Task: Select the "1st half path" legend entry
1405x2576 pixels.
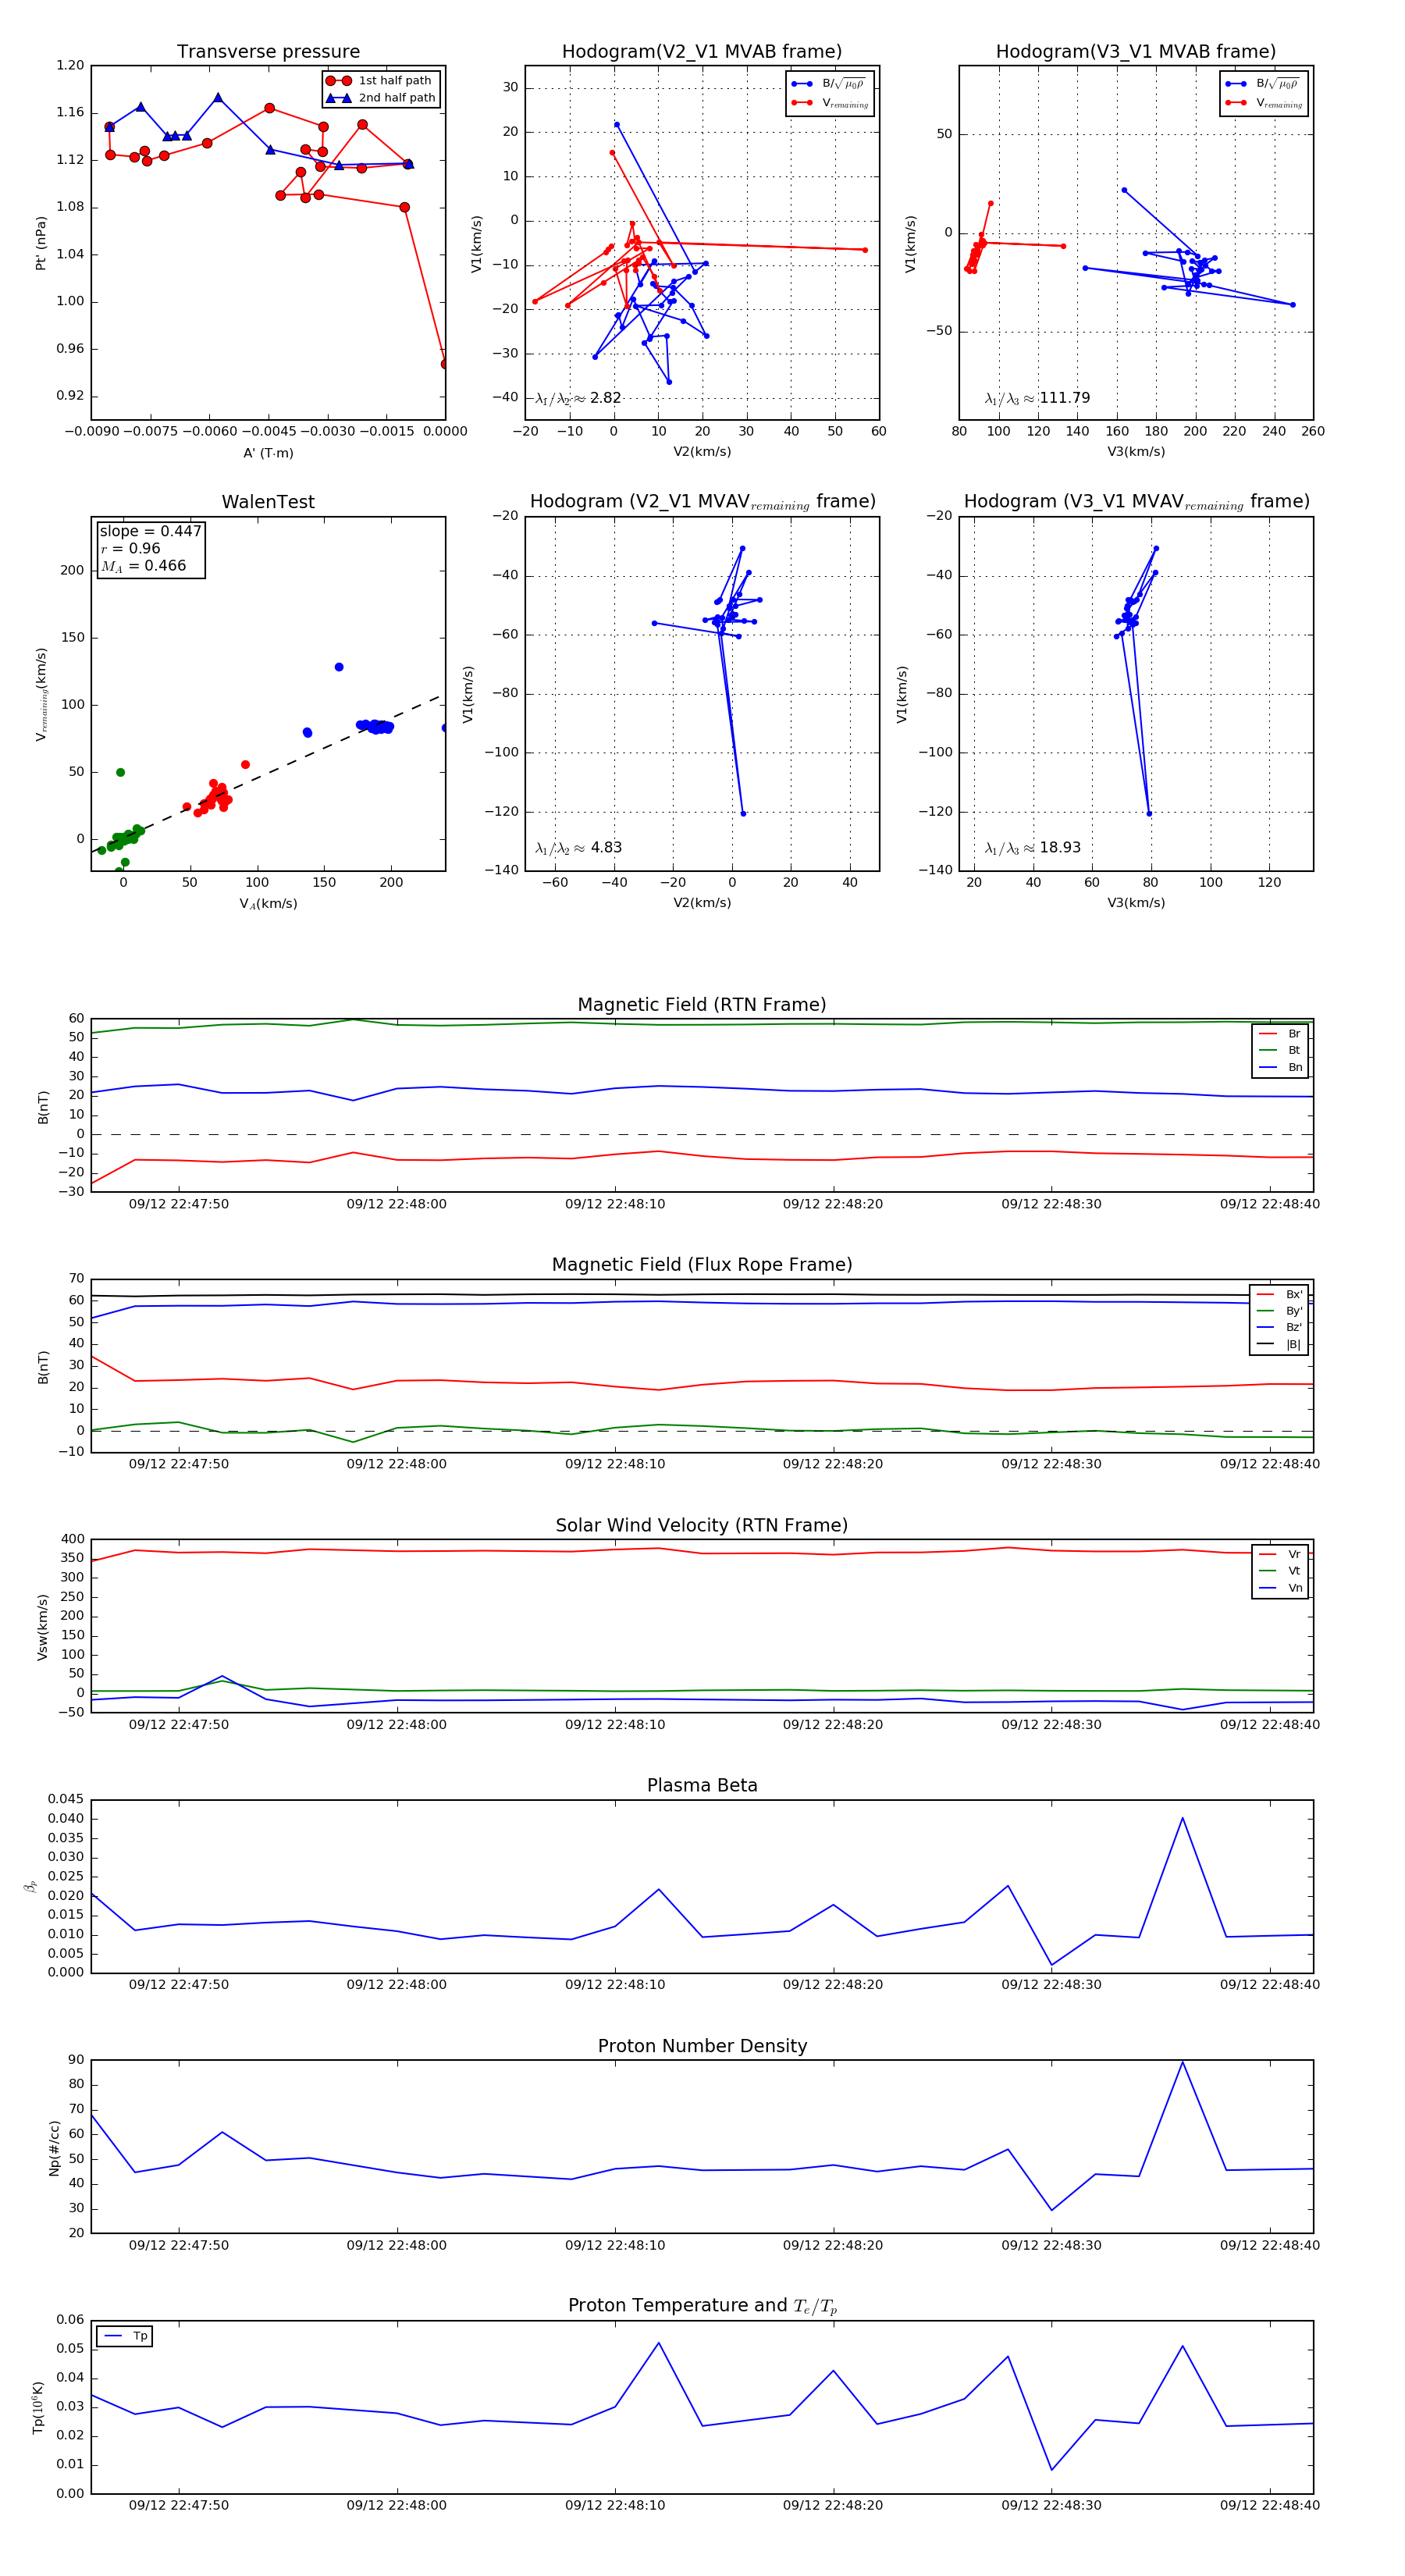Action: [380, 80]
